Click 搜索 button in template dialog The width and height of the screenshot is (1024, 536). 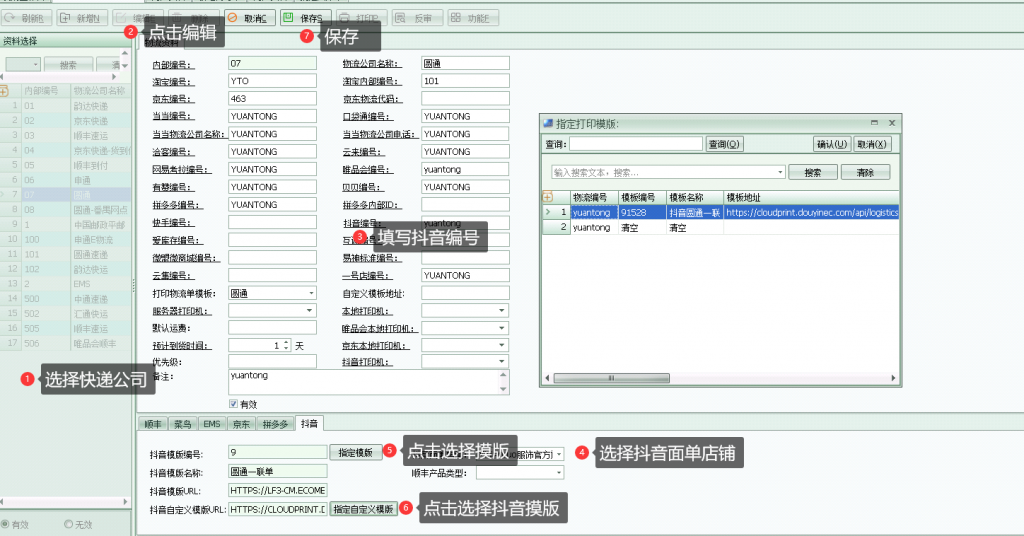(x=812, y=172)
